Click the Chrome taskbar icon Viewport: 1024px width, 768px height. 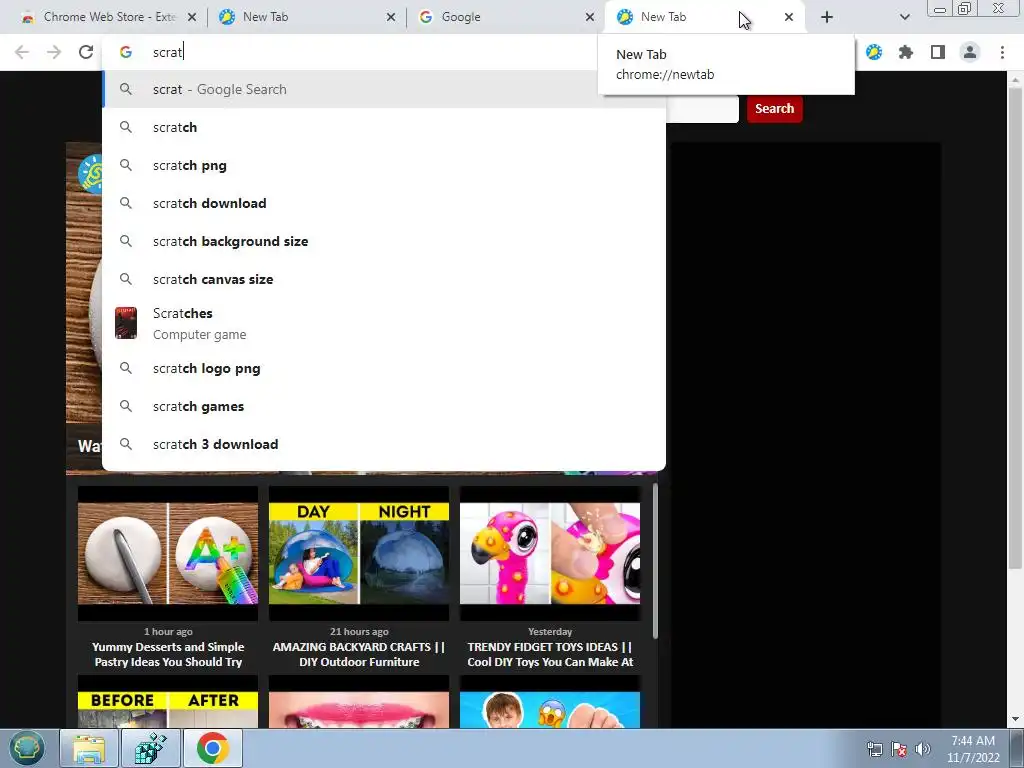tap(213, 748)
